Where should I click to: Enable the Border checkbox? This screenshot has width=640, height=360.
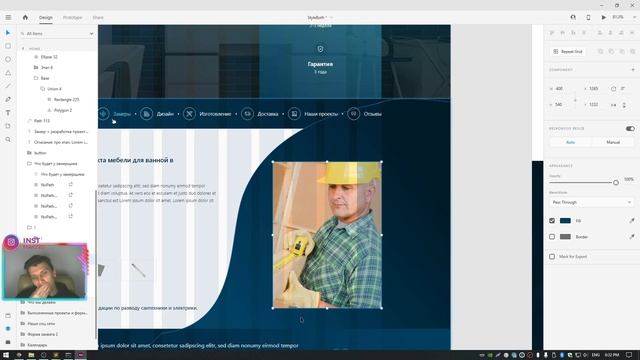552,237
